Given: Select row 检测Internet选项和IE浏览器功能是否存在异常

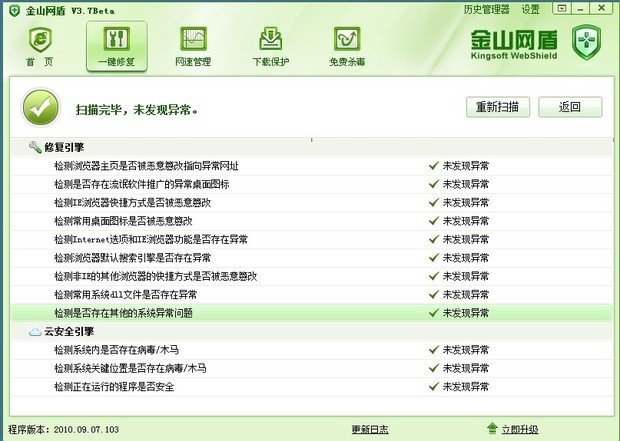Looking at the screenshot, I should pos(312,239).
